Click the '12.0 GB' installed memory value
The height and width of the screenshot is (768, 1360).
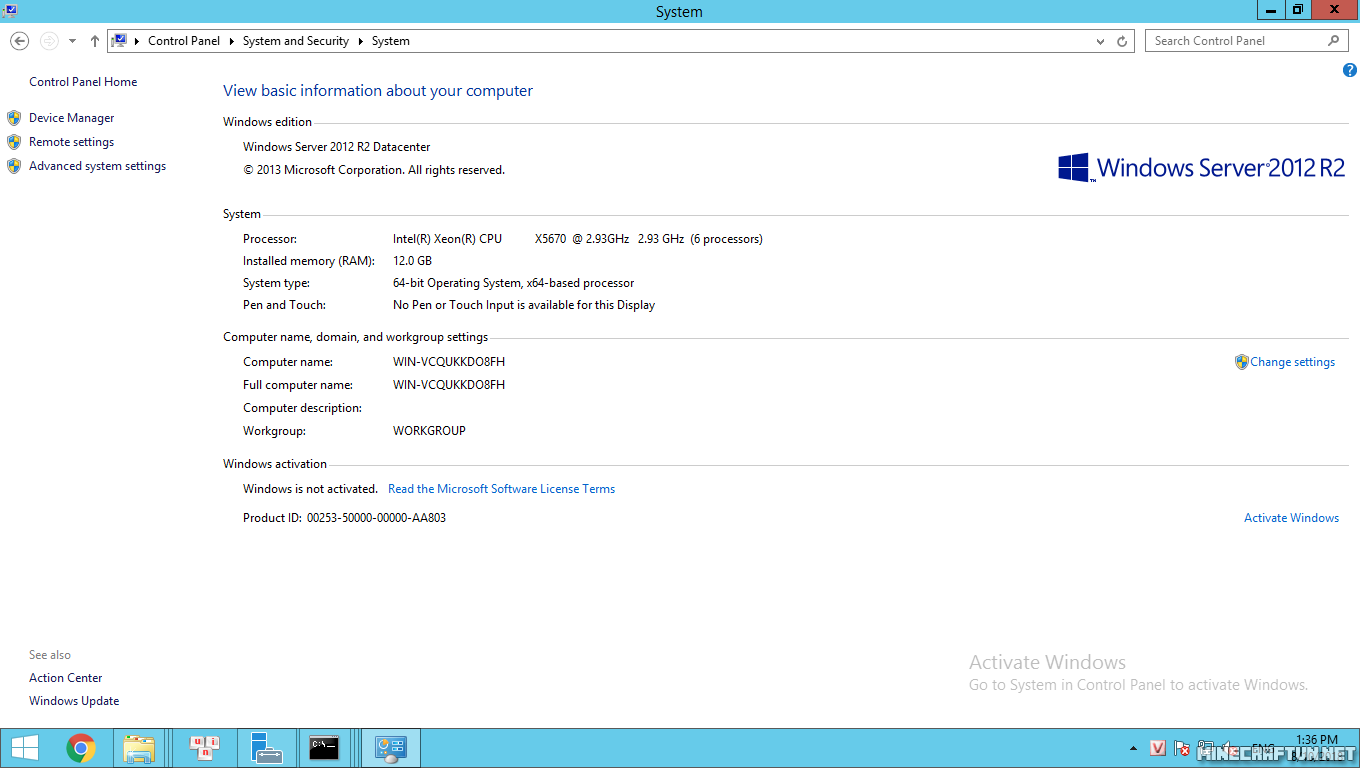coord(413,261)
